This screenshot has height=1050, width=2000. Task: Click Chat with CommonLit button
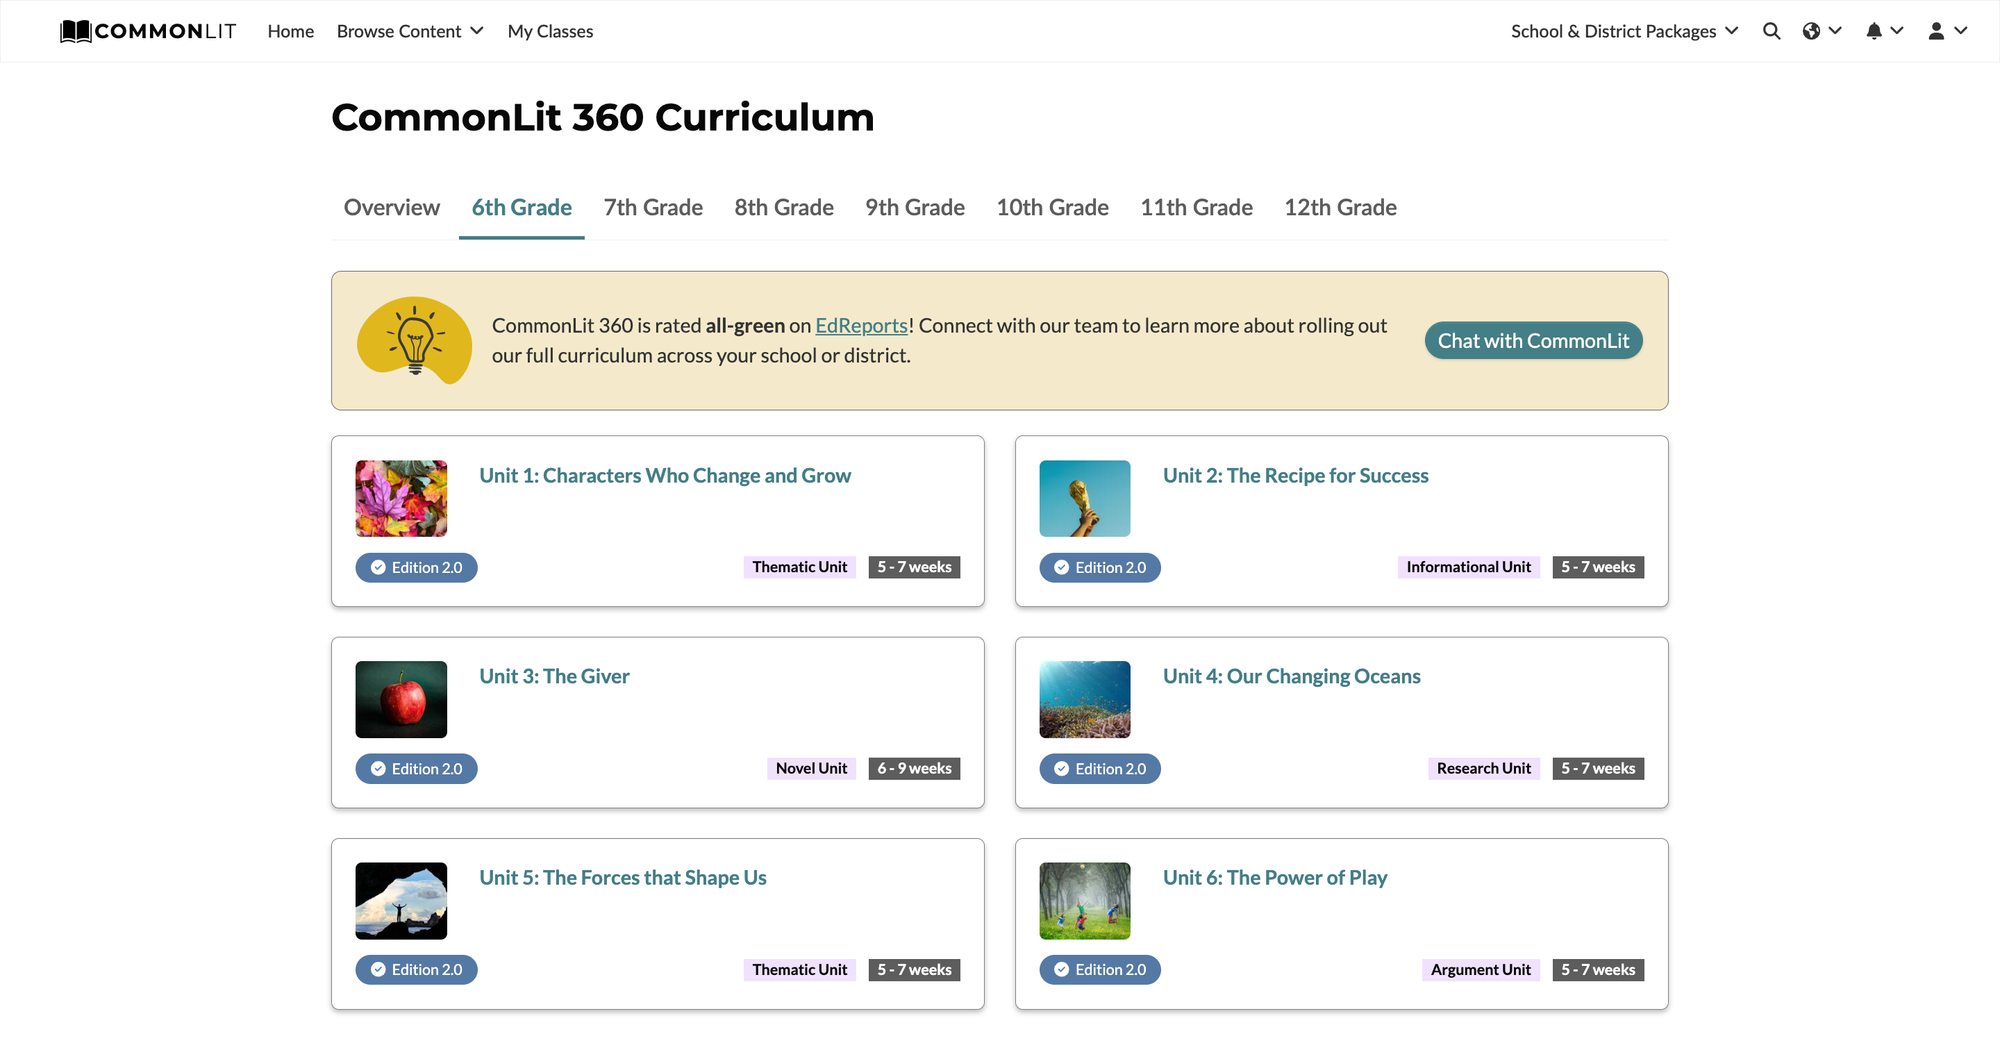tap(1533, 341)
